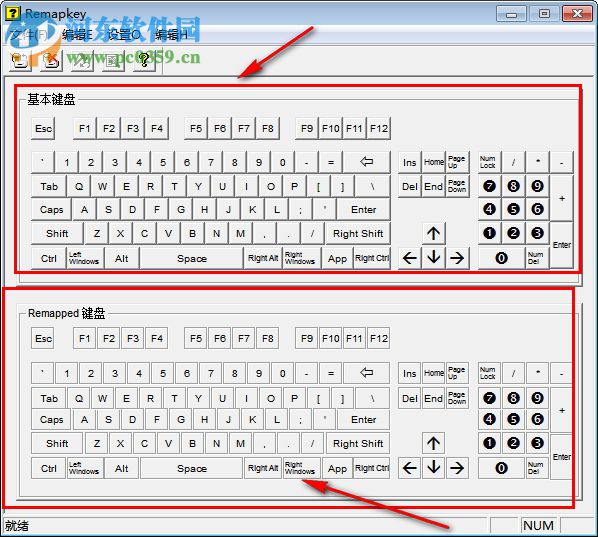Click the right arrow key in Remapped 键盘
This screenshot has width=598, height=537.
[457, 468]
